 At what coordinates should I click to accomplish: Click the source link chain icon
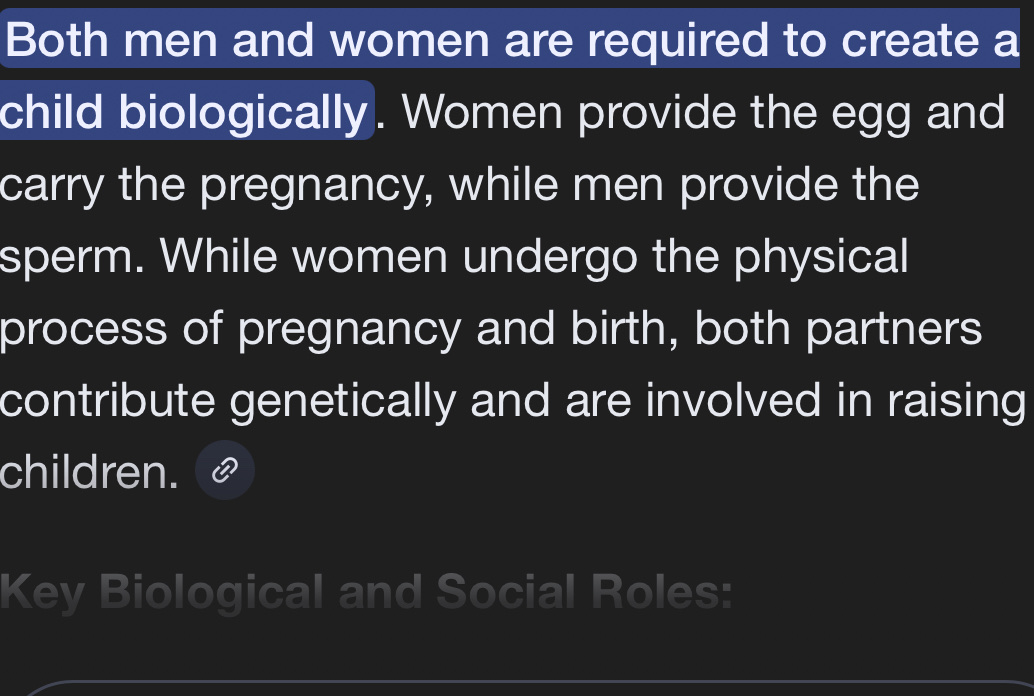[225, 471]
